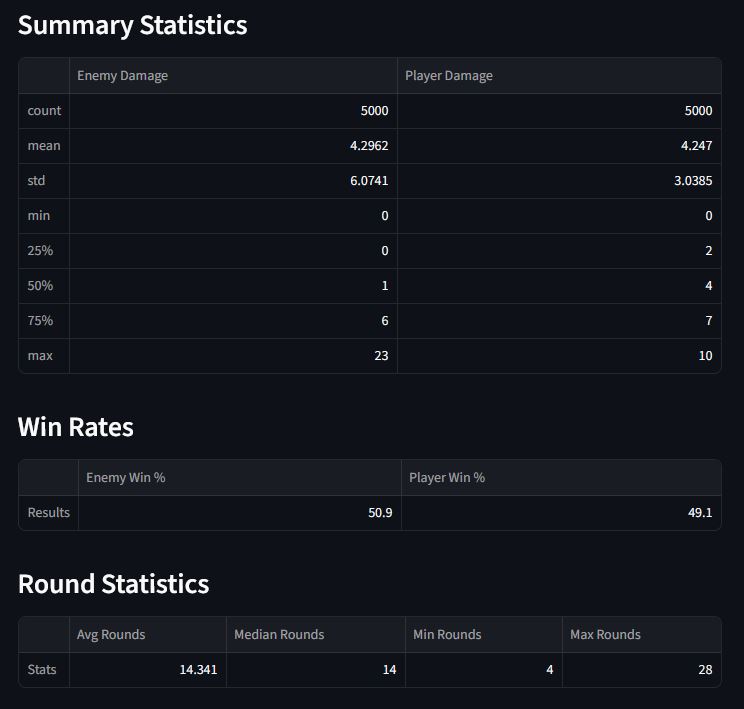Select the 50.9 Enemy Win value cell
744x709 pixels.
point(380,513)
